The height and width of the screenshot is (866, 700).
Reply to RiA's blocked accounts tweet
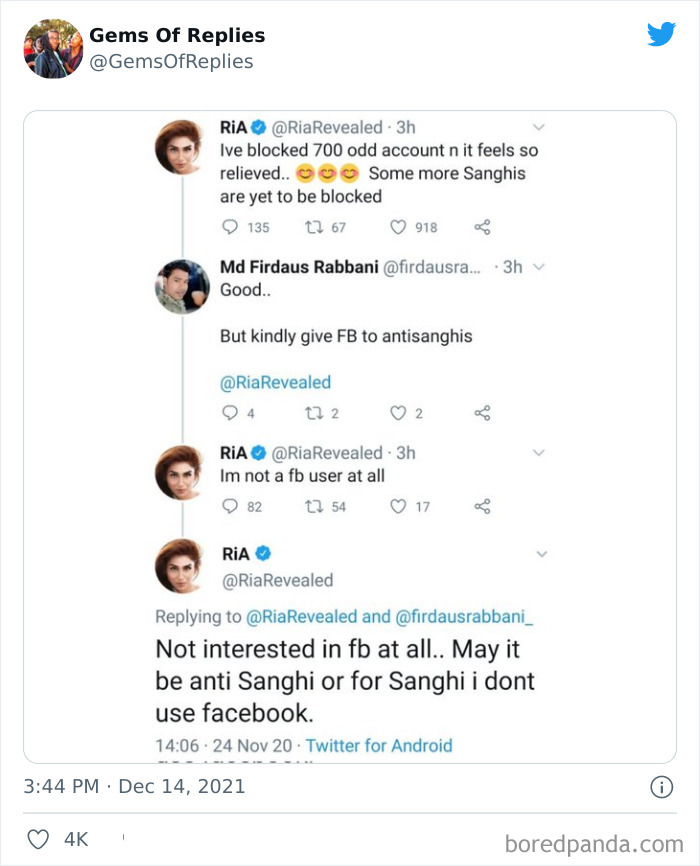click(x=231, y=227)
